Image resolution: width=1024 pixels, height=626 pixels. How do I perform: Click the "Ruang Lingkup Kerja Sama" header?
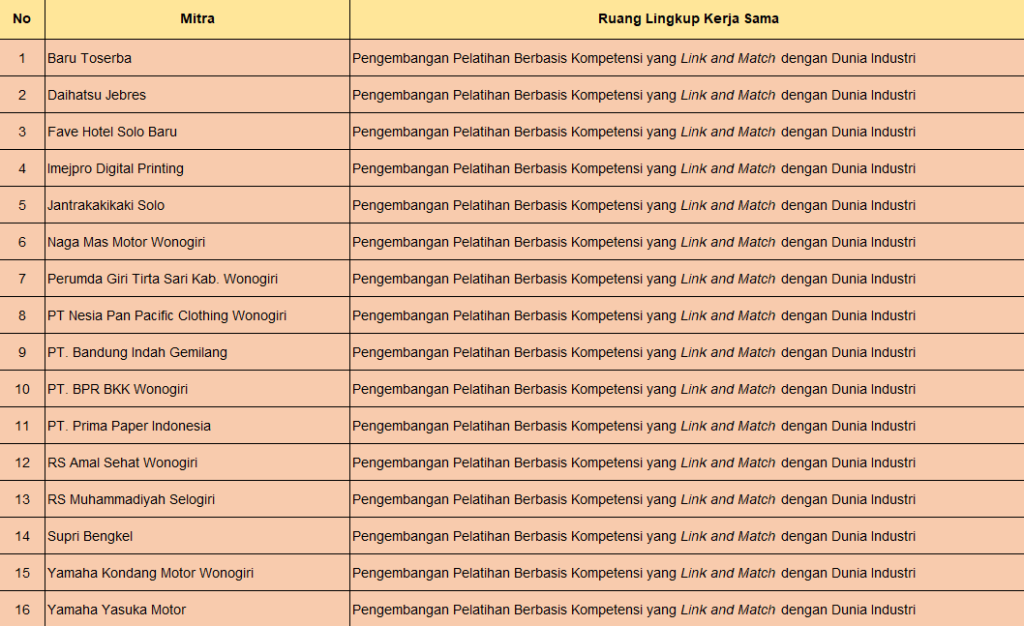[687, 19]
